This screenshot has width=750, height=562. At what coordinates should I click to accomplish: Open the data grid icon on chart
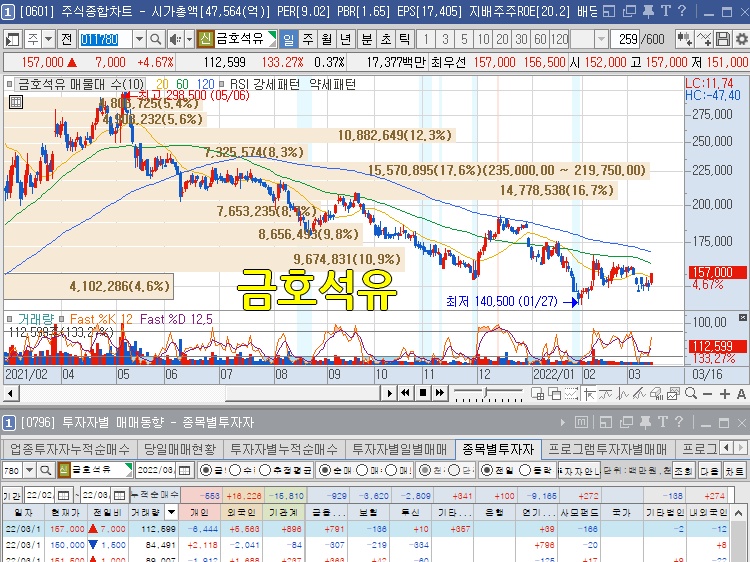coord(16,102)
